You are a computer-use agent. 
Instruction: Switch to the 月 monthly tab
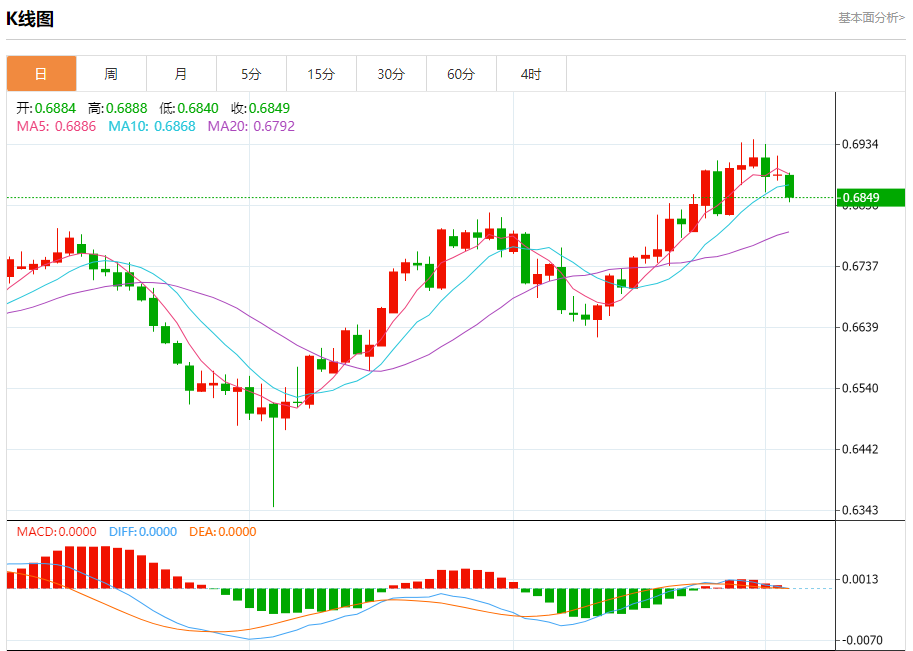[x=181, y=74]
